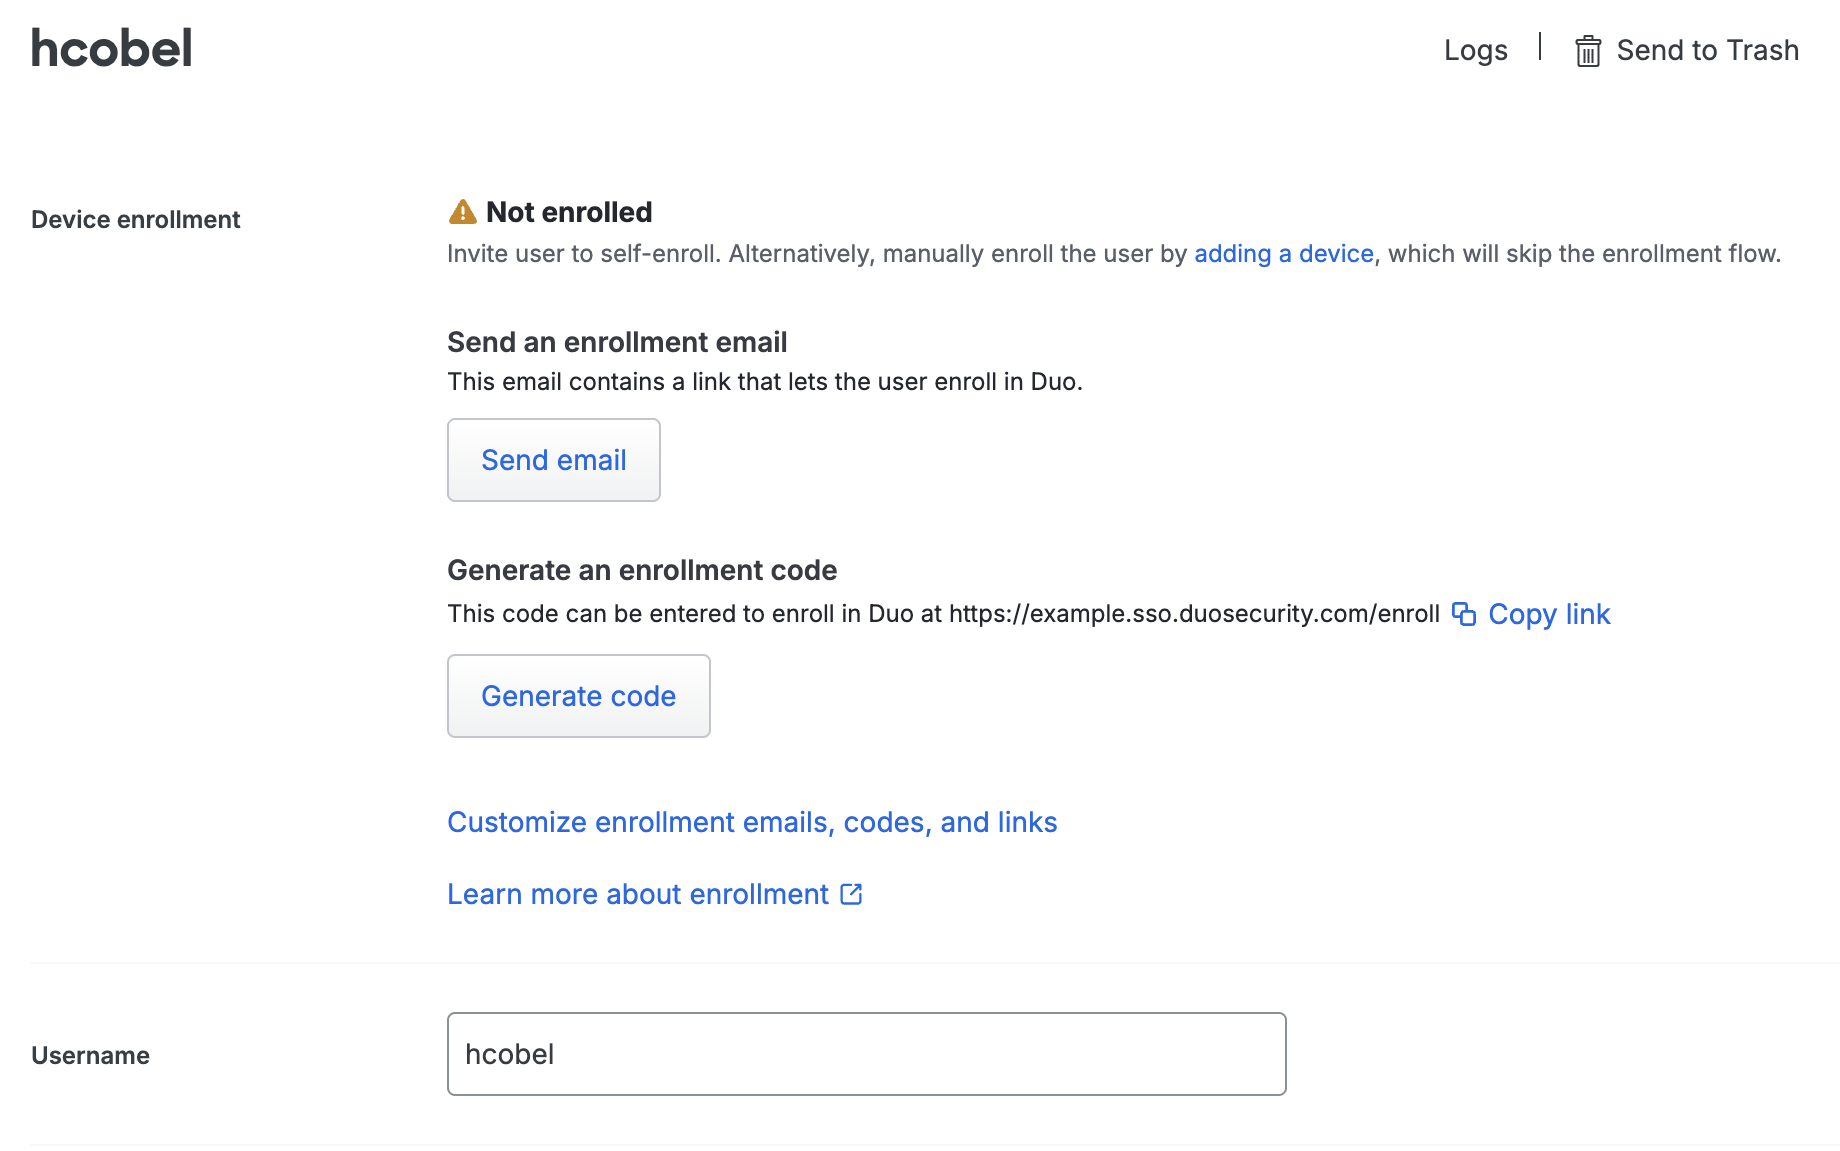Select the hcobel username value for editing
1840x1151 pixels.
pyautogui.click(x=511, y=1053)
